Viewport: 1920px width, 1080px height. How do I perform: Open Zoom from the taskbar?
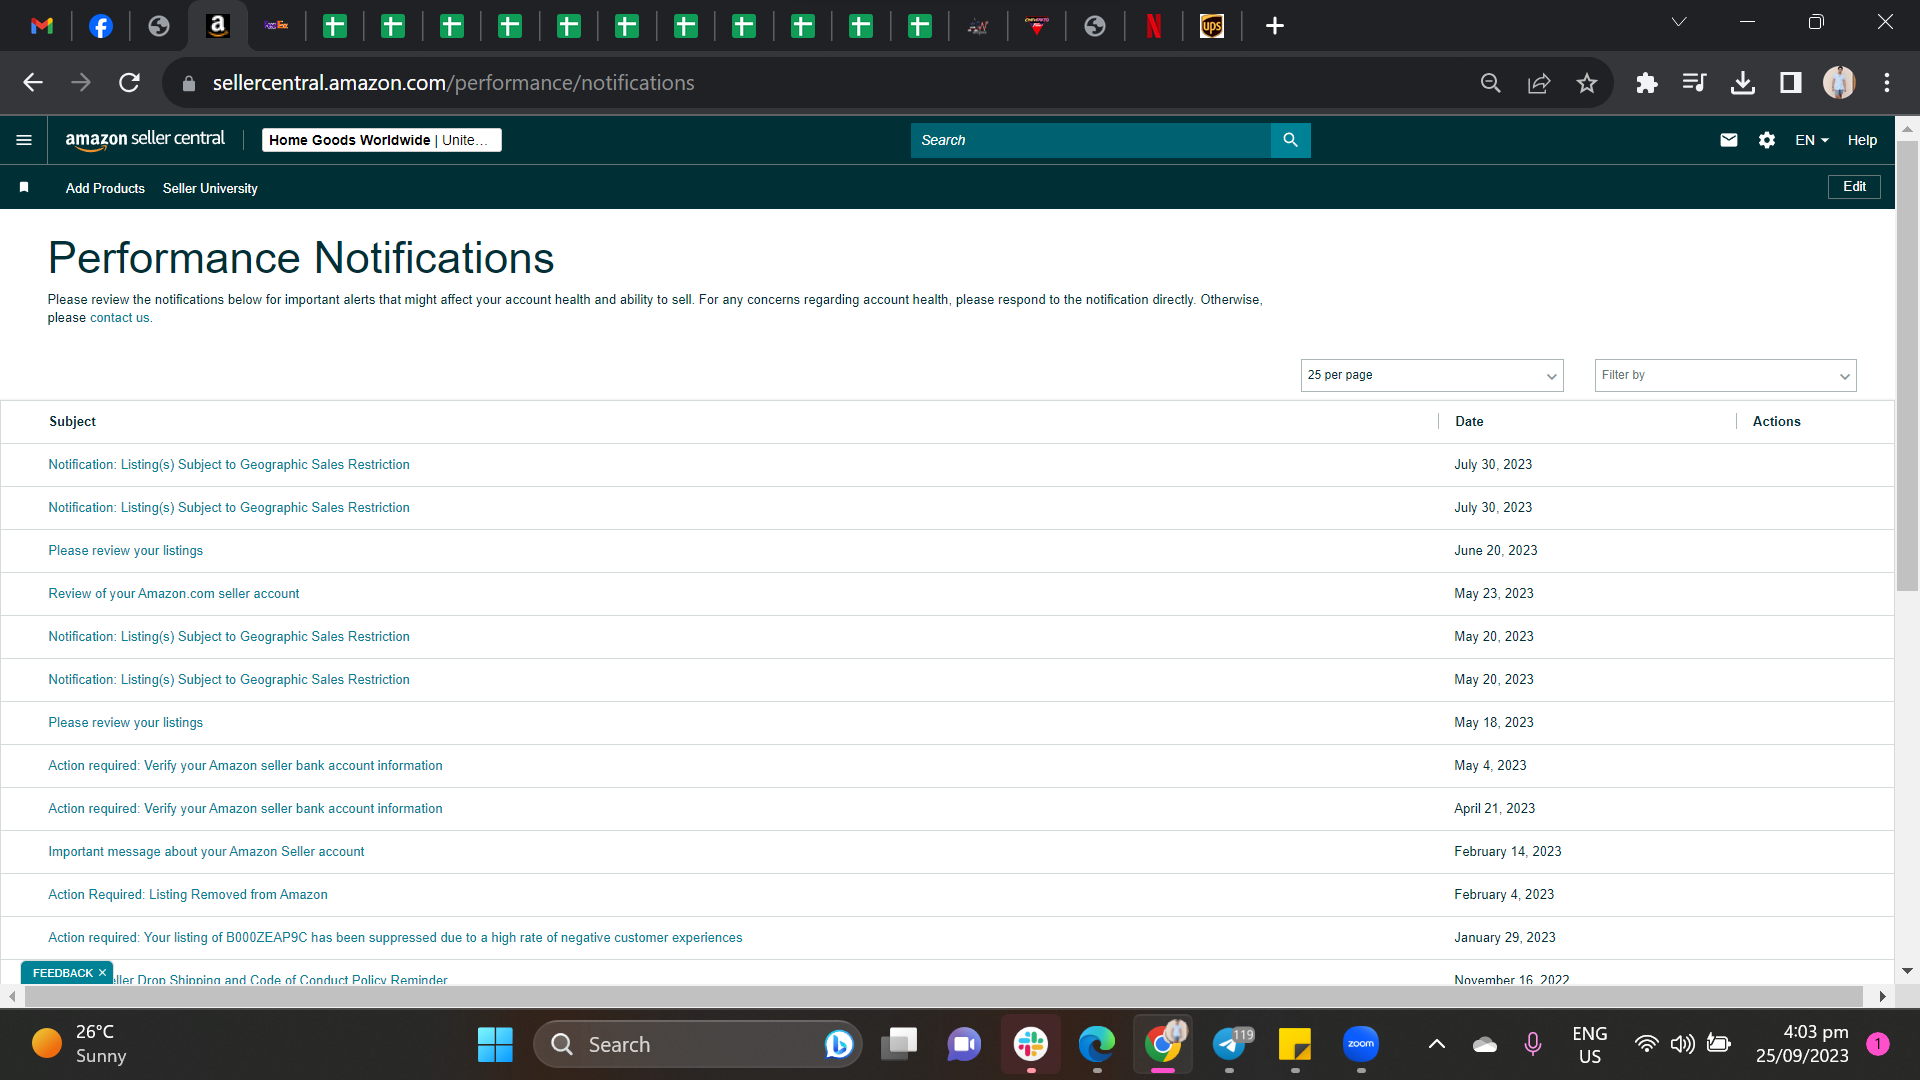pyautogui.click(x=1361, y=1045)
